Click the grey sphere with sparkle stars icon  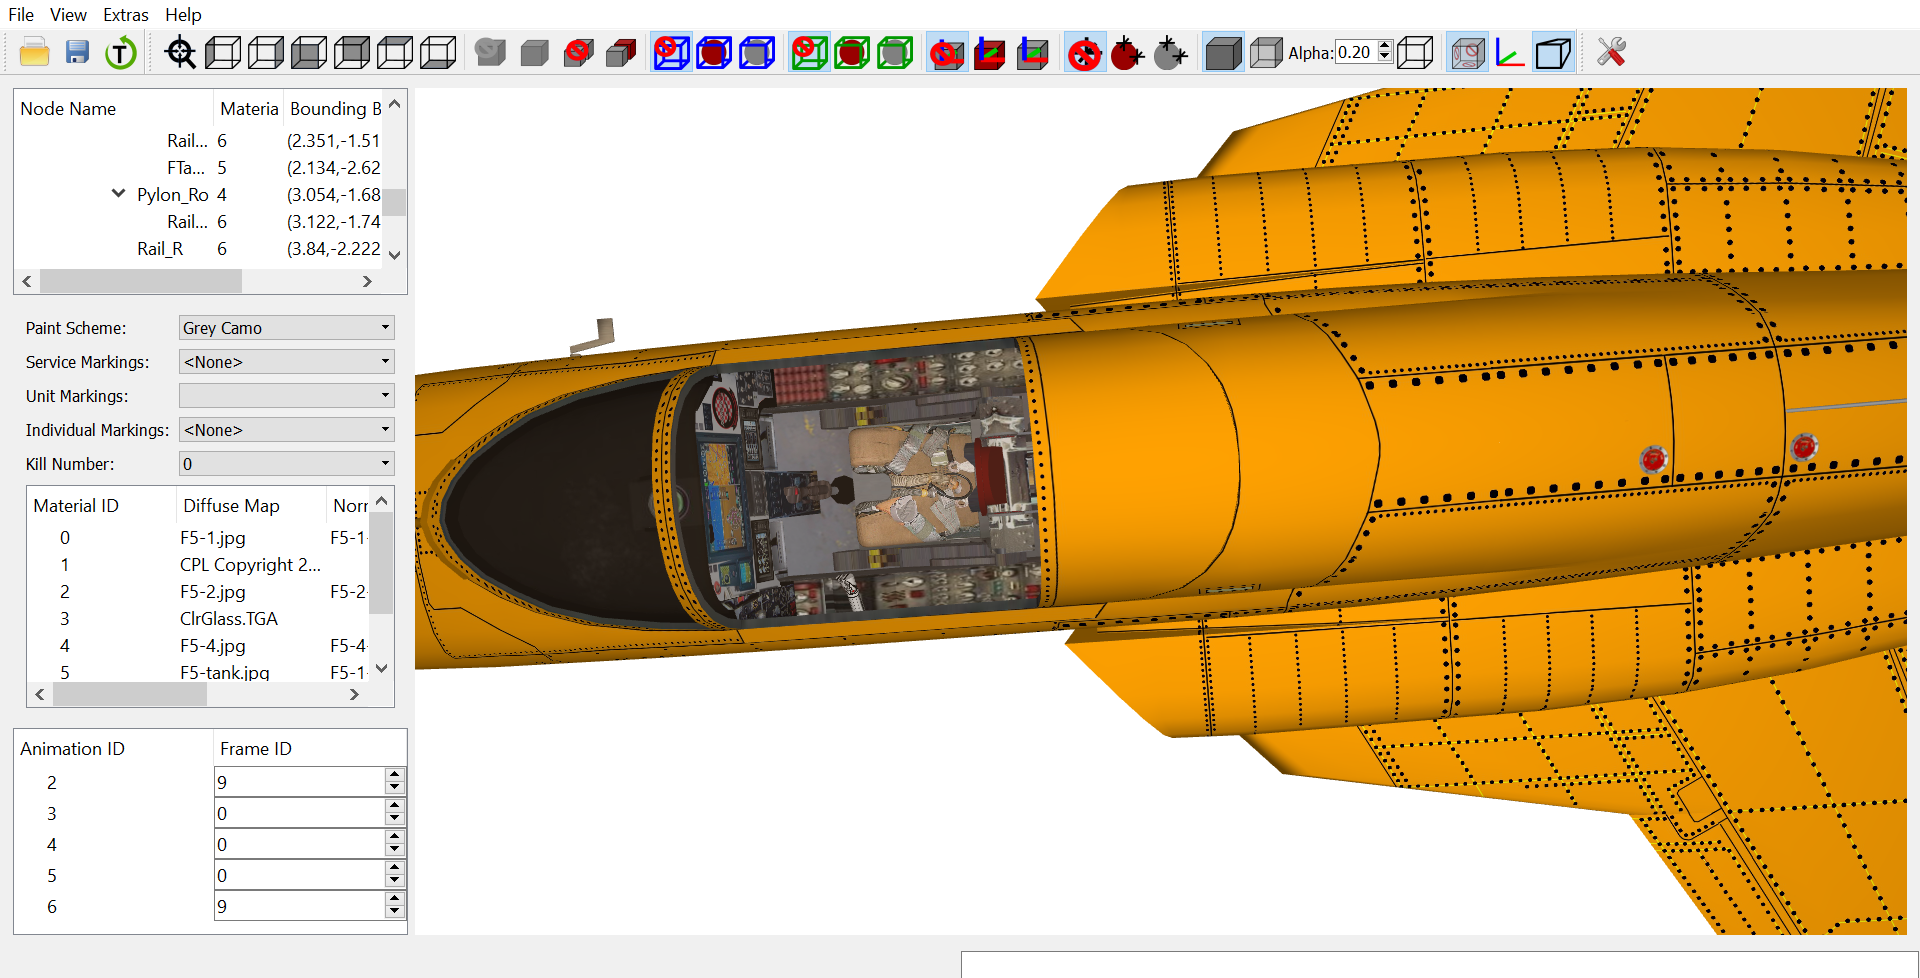[1171, 52]
